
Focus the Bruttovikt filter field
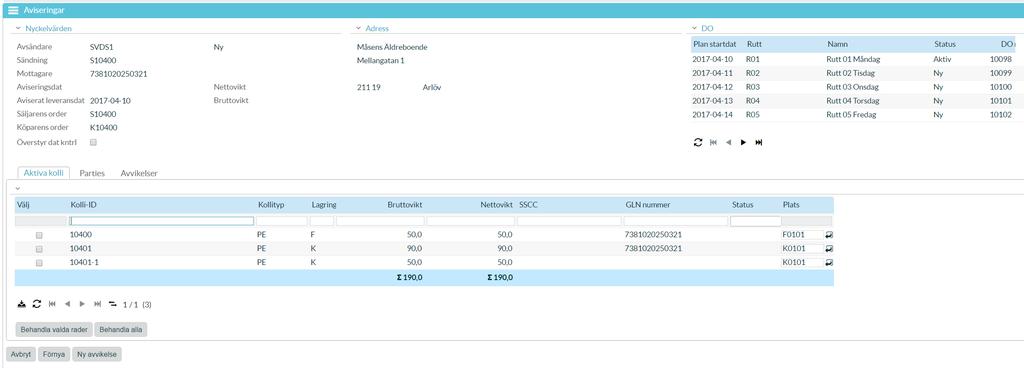tap(380, 221)
